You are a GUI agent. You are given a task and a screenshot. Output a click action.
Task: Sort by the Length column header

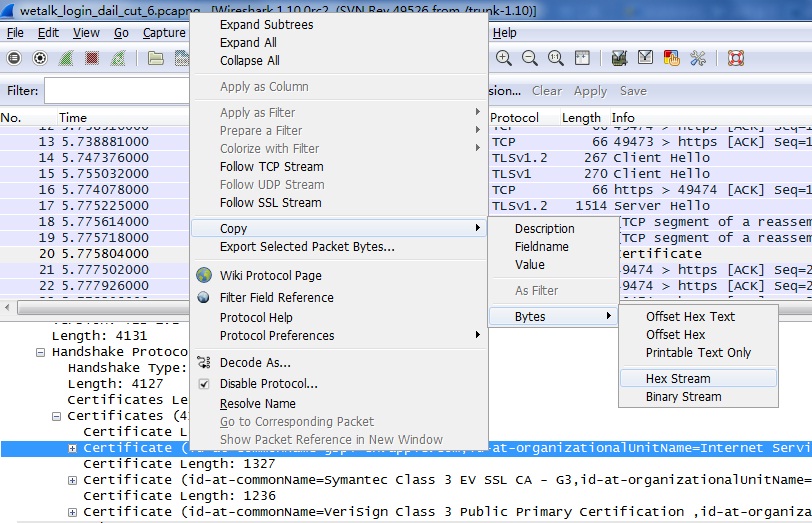[x=583, y=118]
